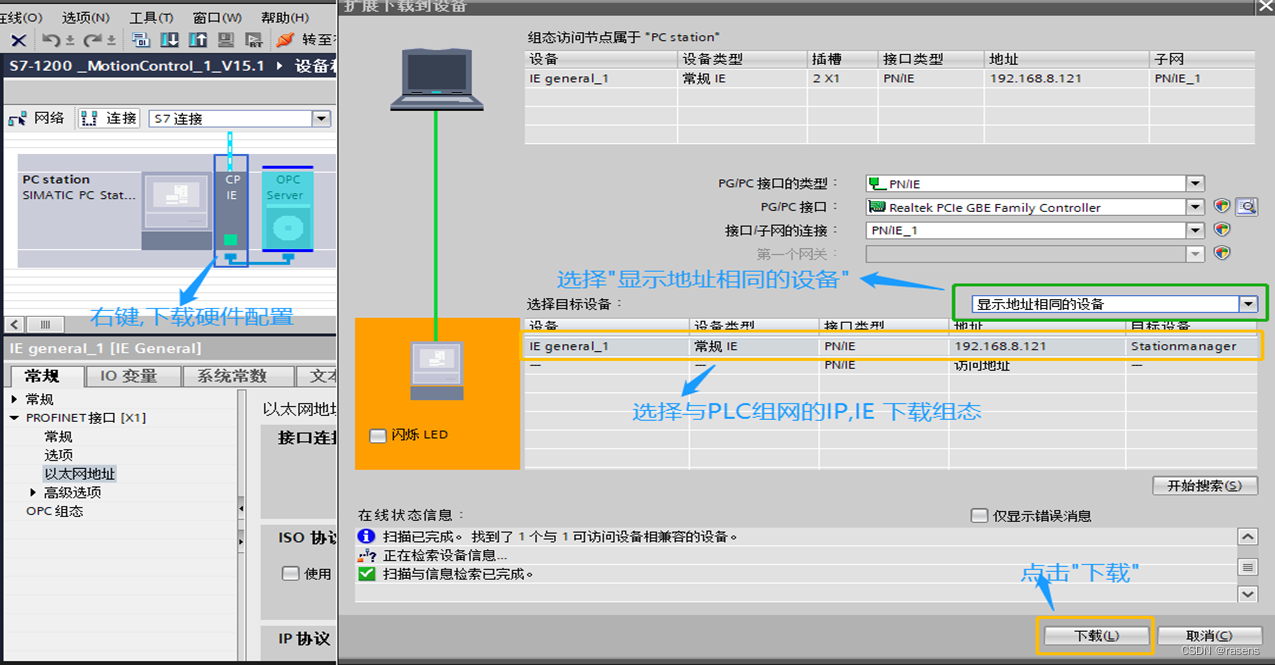Toggle the connections (连接) button
Viewport: 1275px width, 665px height.
tap(110, 118)
